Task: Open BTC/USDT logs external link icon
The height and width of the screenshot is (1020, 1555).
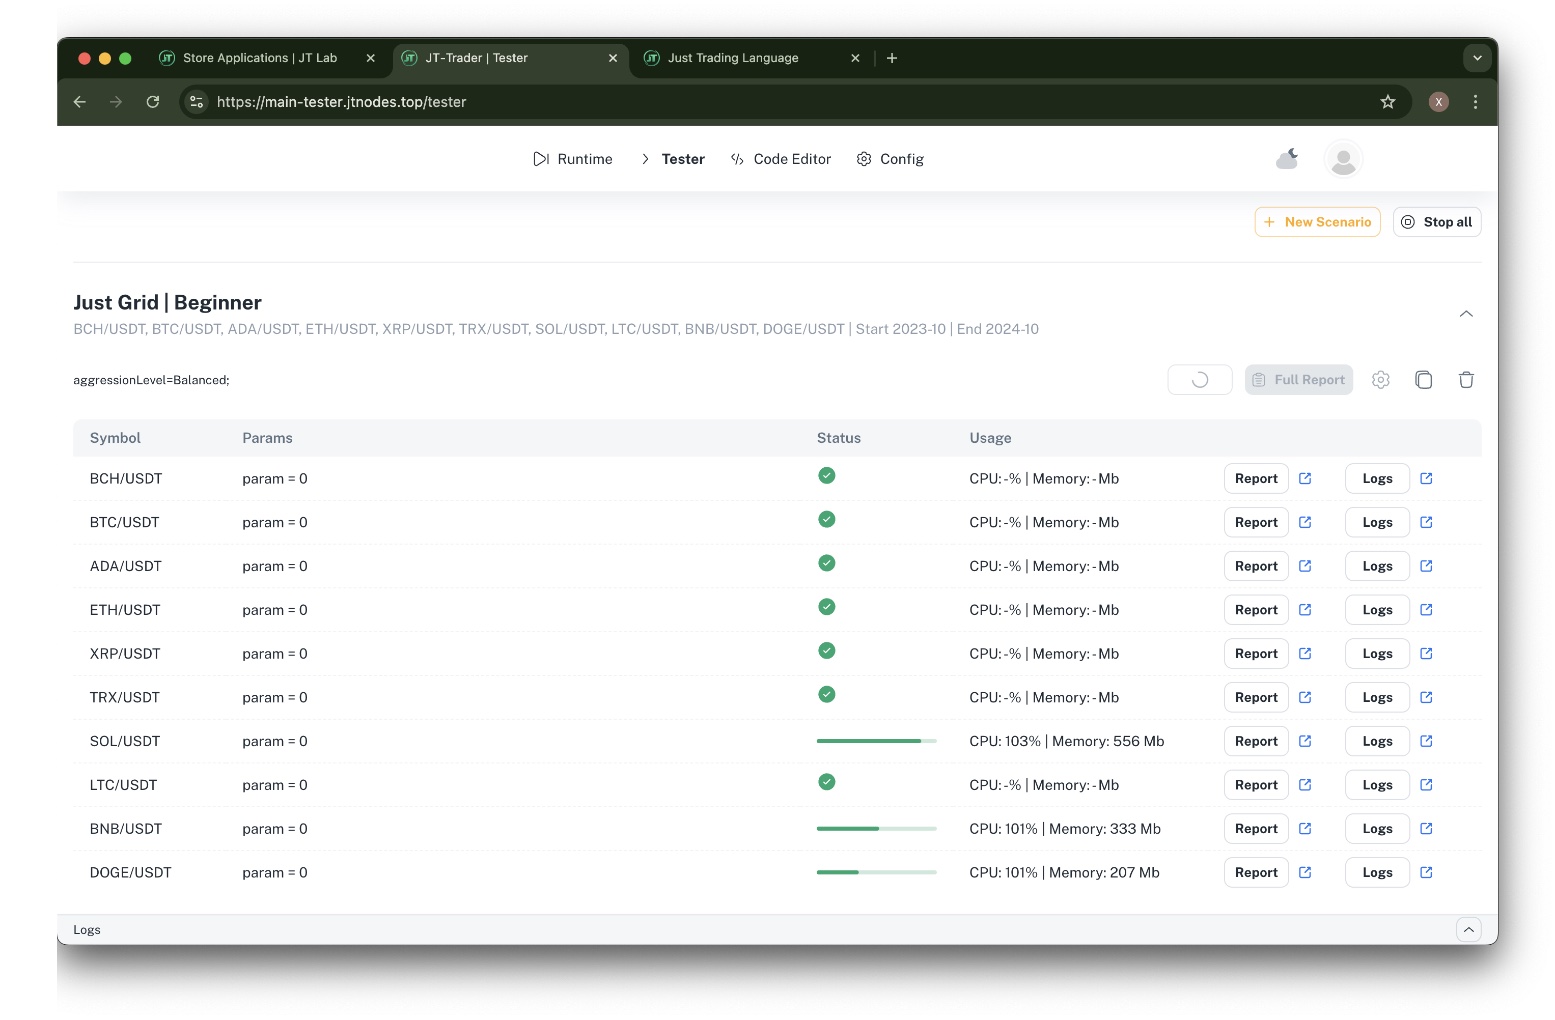Action: [1426, 522]
